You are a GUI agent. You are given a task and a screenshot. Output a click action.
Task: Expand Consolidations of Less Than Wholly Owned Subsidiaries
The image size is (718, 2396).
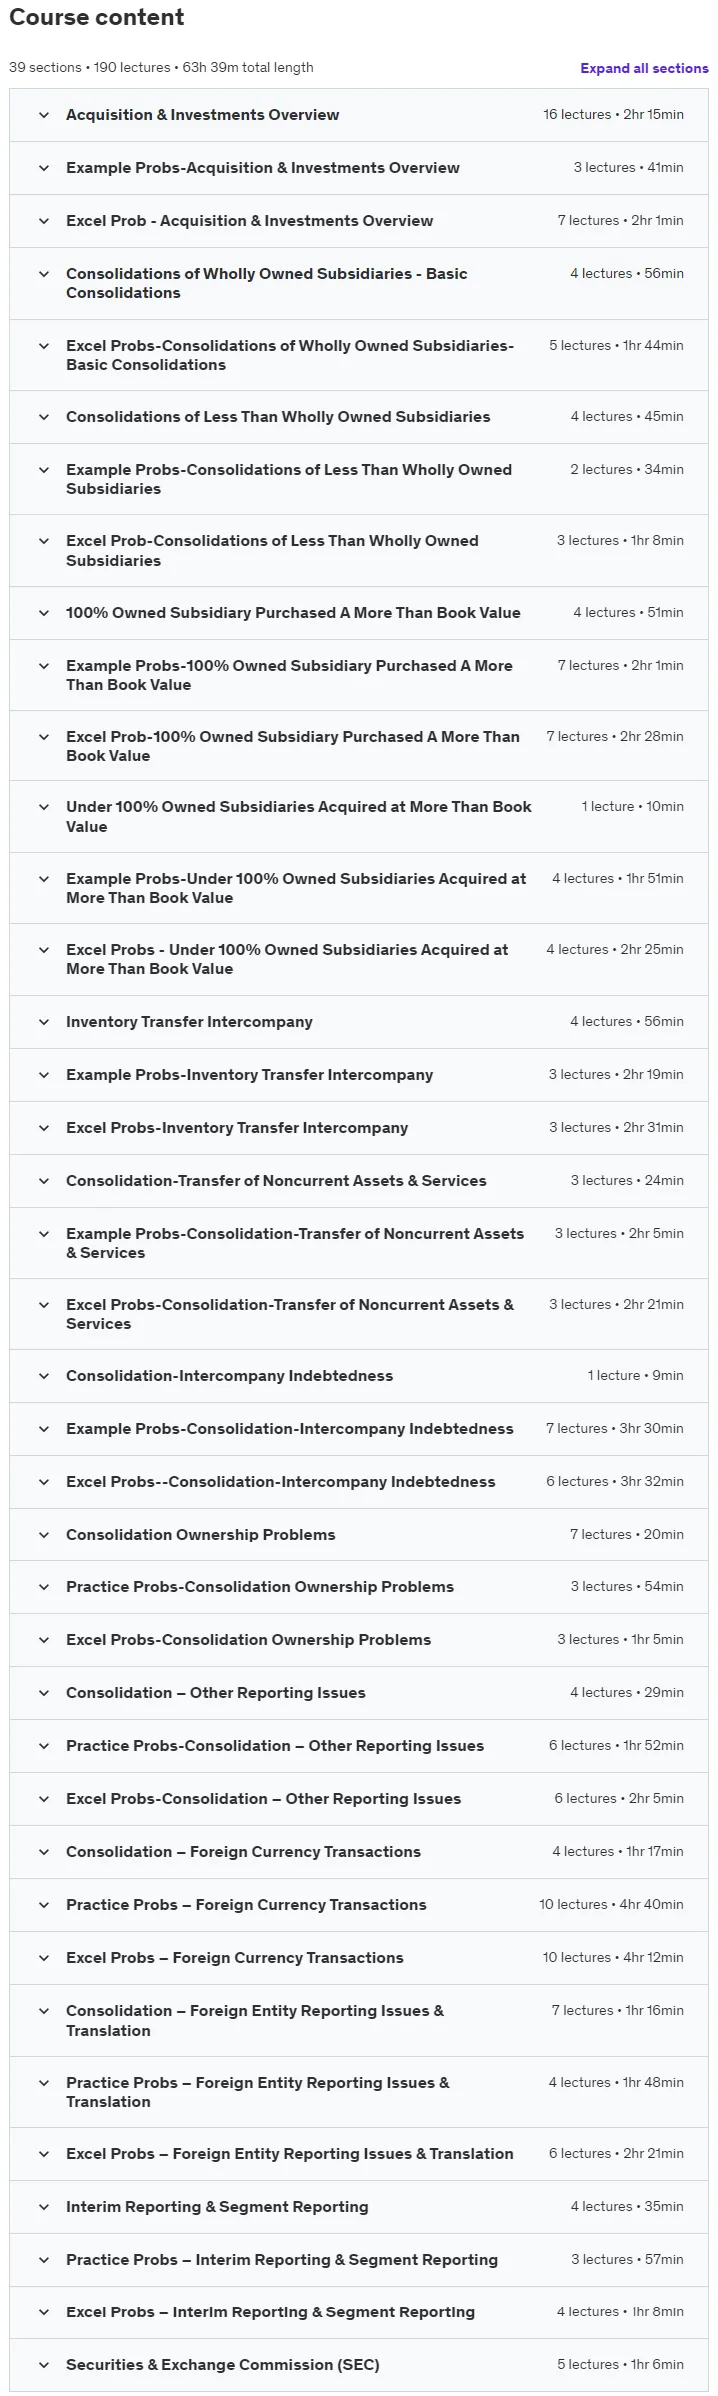coord(359,417)
